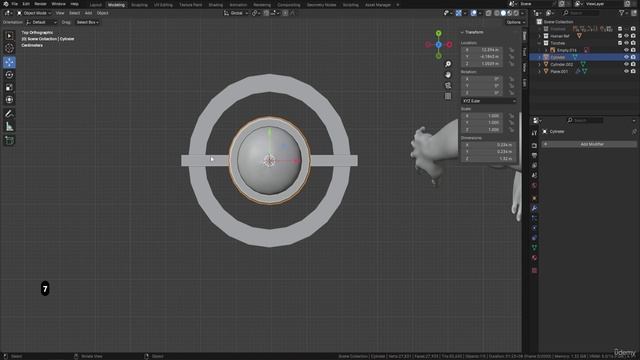Switch to the Layout workspace tab
Screen dimensions: 640x360
coord(95,5)
